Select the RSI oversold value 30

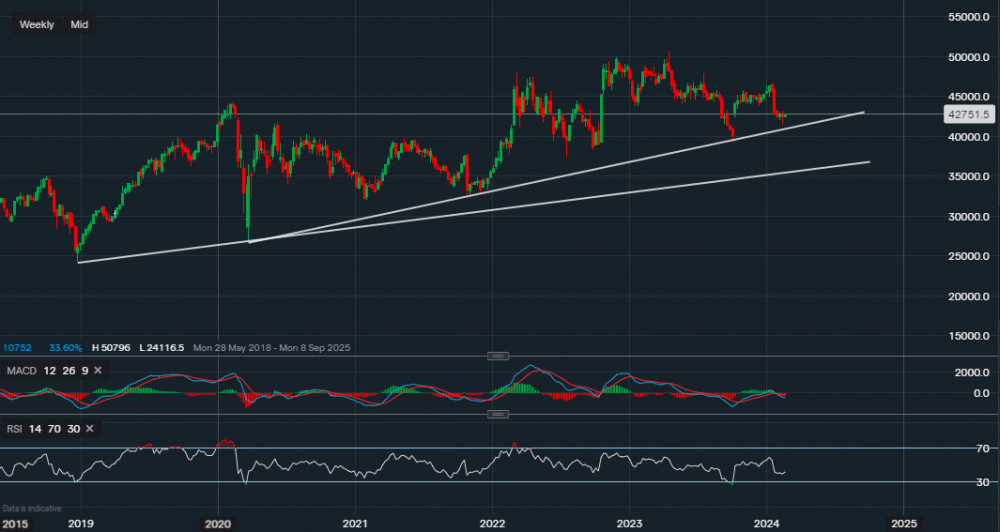(72, 429)
